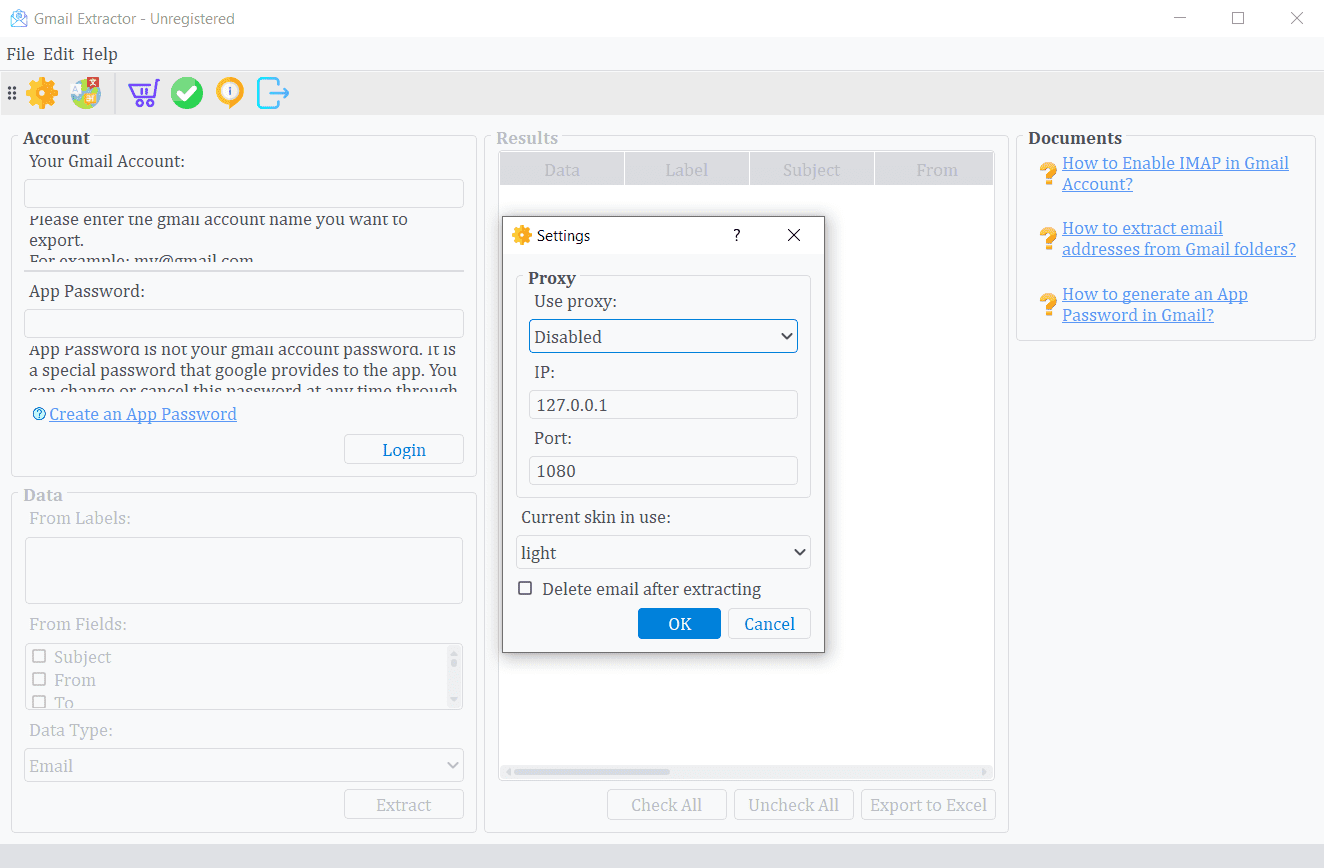Toggle 'Delete email after extracting' checkbox
Viewport: 1324px width, 868px height.
coord(525,588)
